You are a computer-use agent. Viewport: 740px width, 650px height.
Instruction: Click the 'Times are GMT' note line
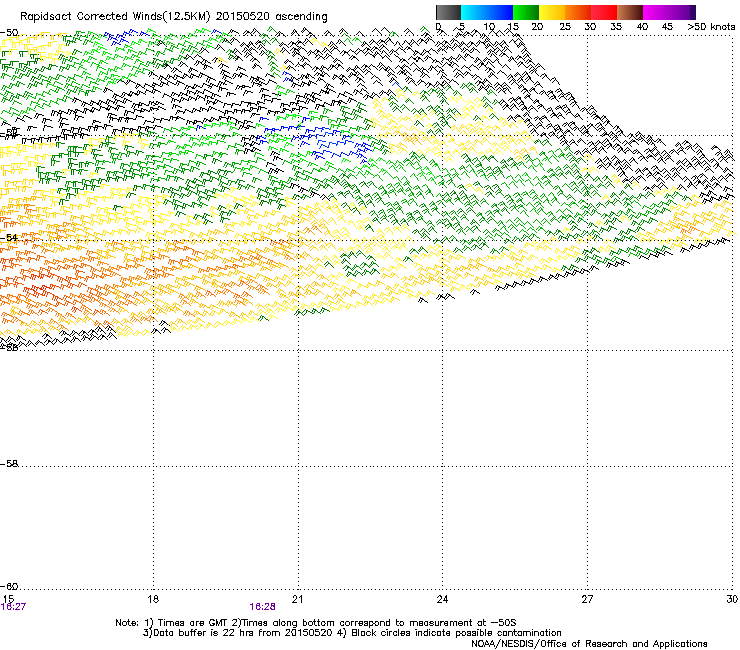click(x=316, y=623)
